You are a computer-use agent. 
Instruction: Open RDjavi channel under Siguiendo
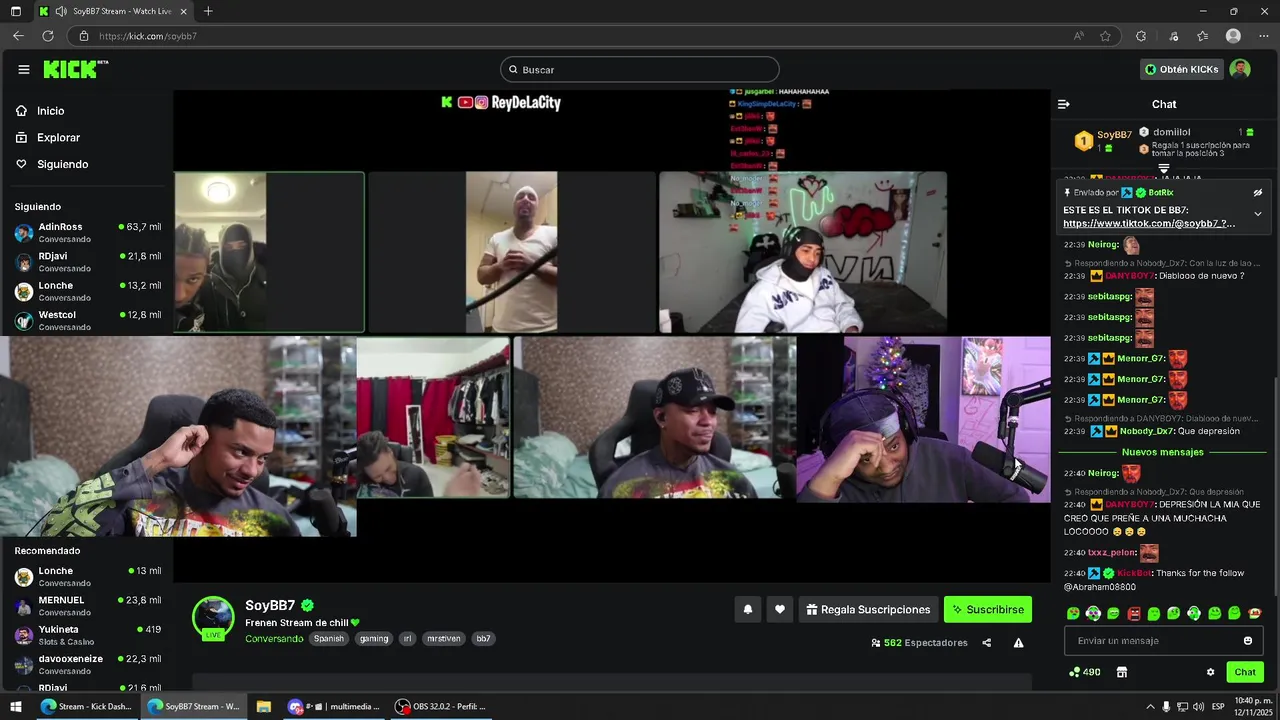click(x=88, y=262)
